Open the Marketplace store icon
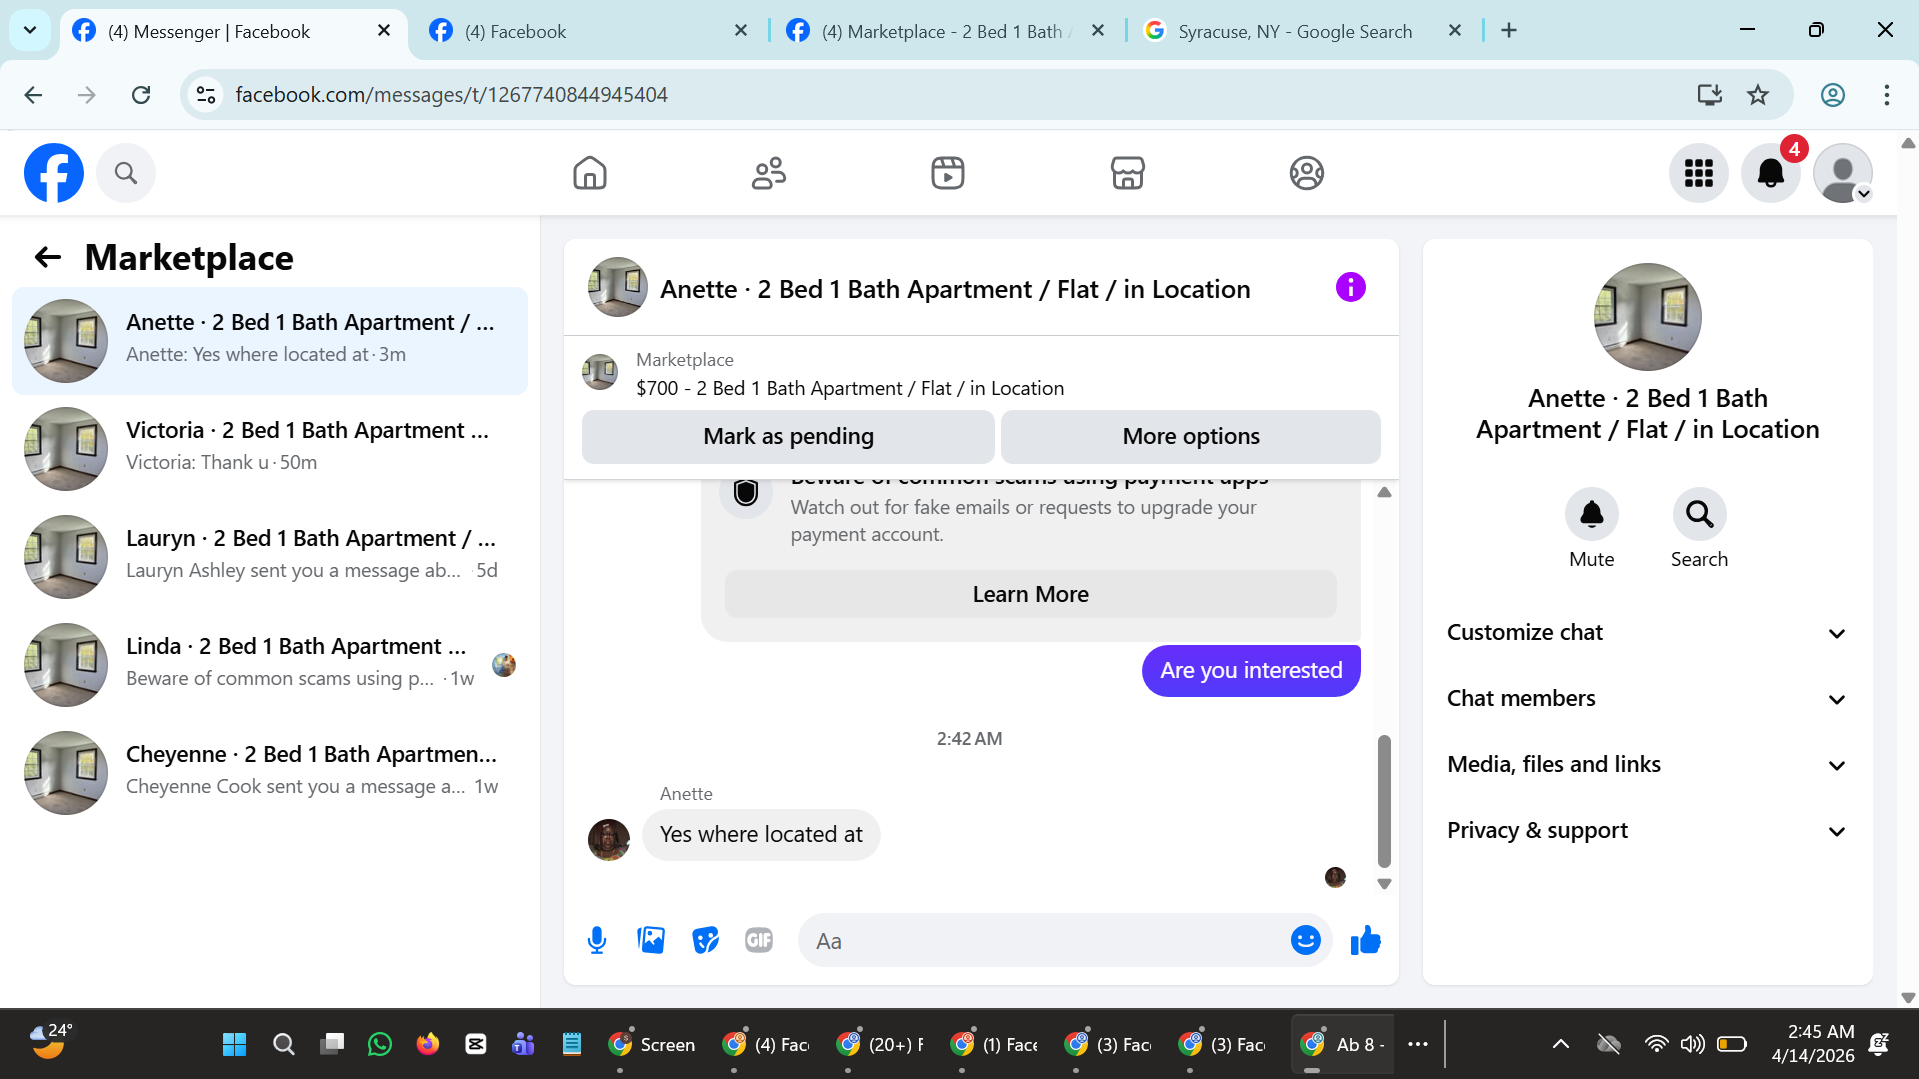The height and width of the screenshot is (1079, 1919). [x=1127, y=173]
